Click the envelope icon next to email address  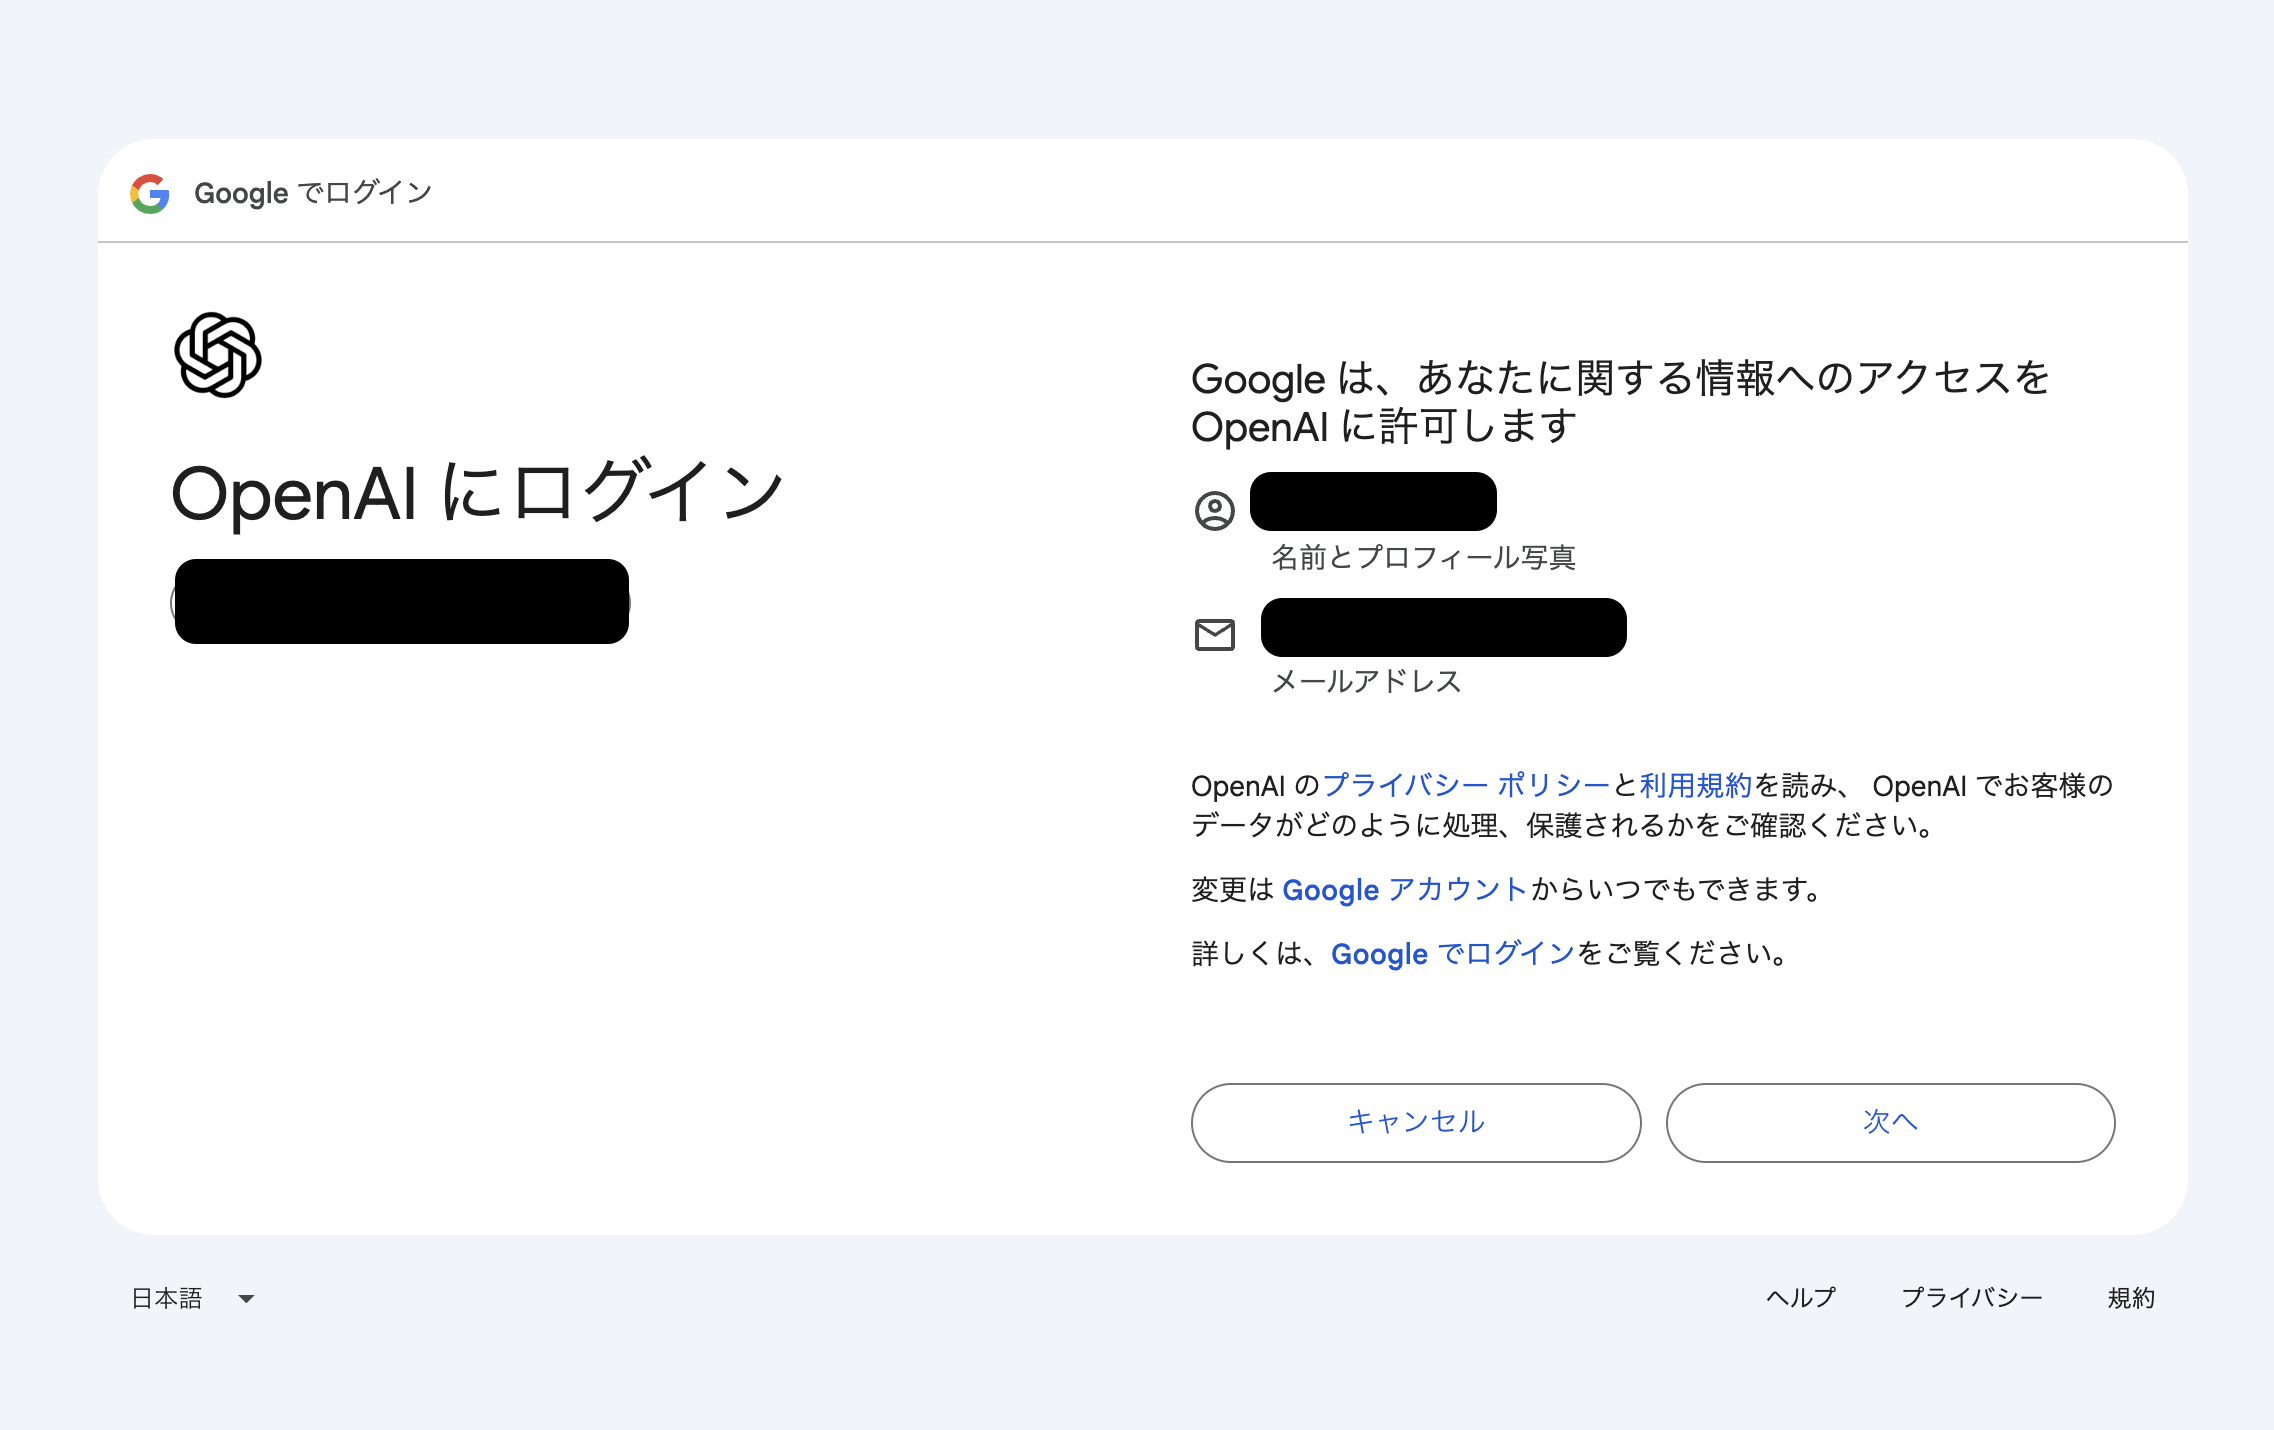click(x=1214, y=634)
